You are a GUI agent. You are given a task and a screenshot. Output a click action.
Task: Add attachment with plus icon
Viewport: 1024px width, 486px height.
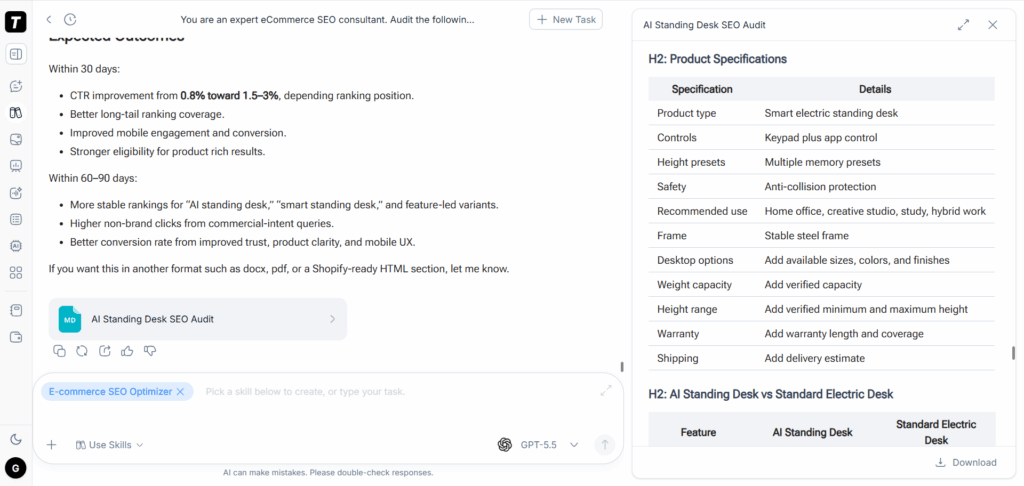click(x=52, y=445)
